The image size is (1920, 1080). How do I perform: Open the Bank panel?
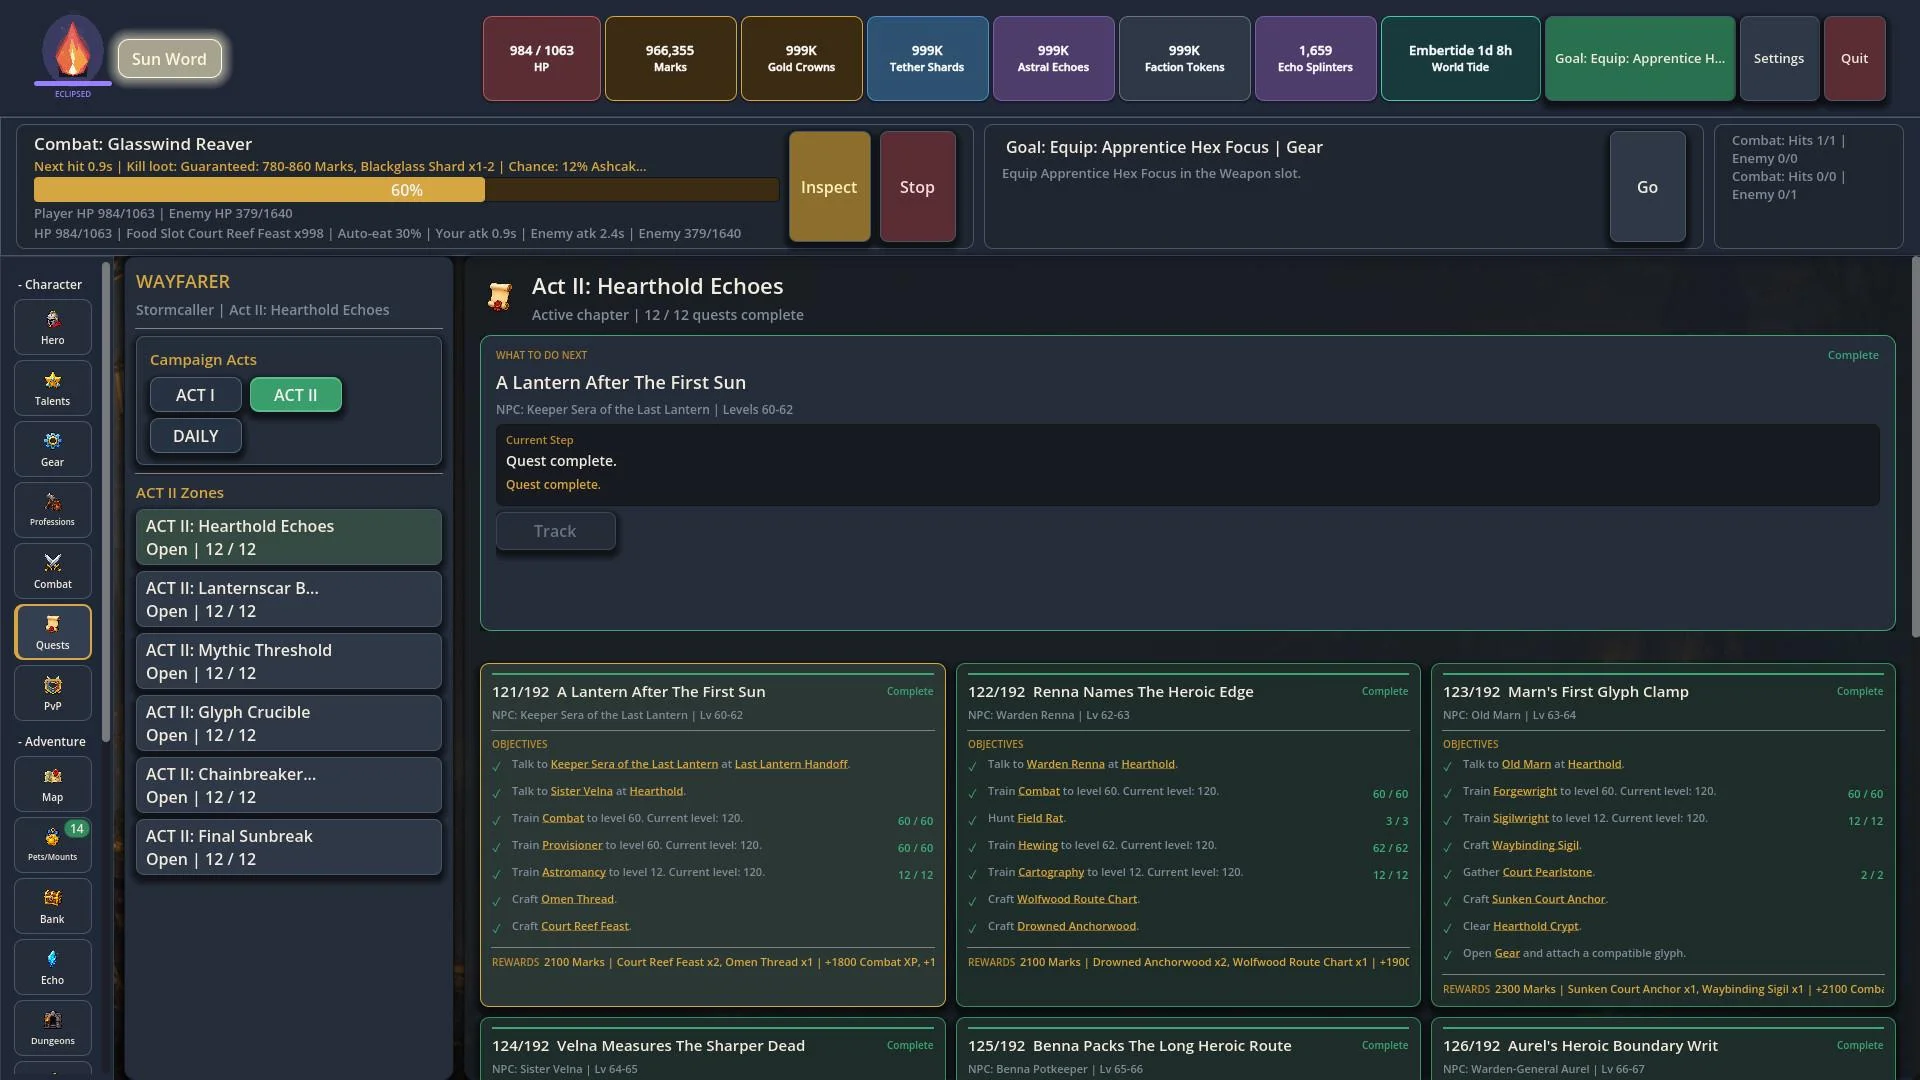coord(53,906)
